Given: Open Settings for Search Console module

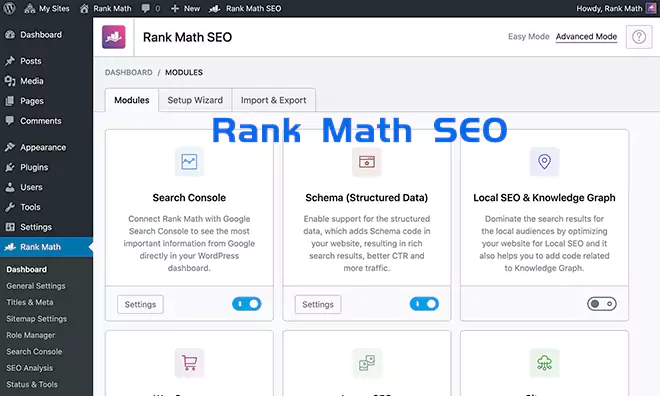Looking at the screenshot, I should point(140,304).
